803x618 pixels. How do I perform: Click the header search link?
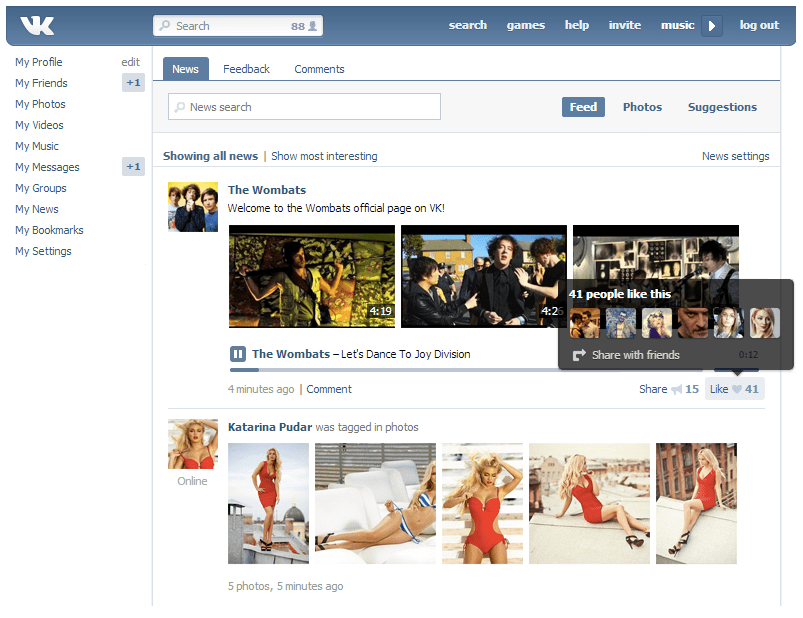point(468,25)
